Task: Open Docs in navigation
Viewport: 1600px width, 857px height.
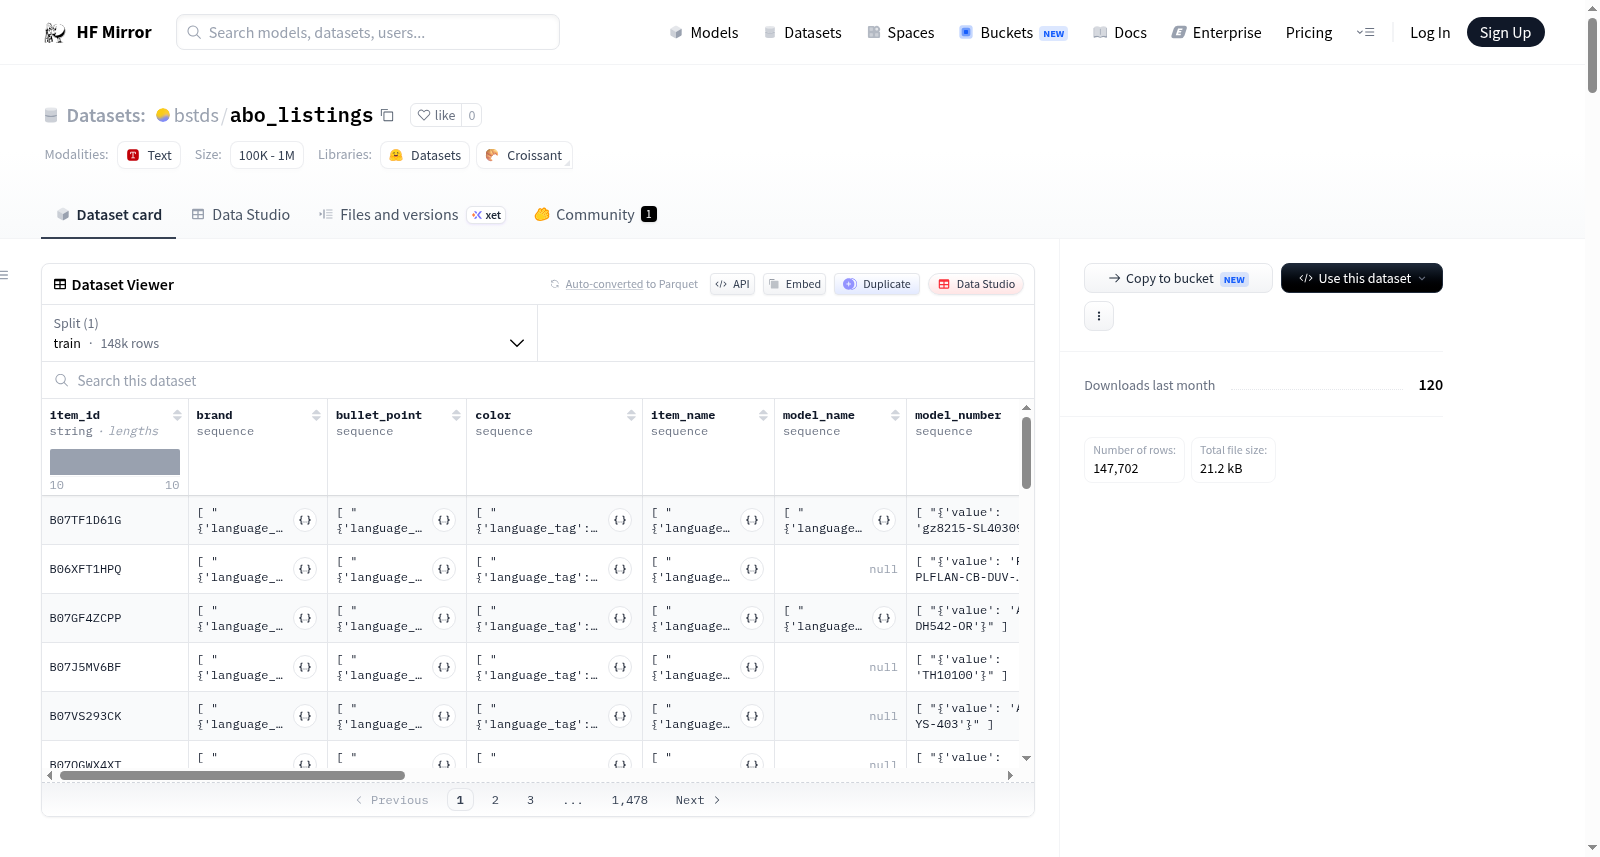Action: pyautogui.click(x=1120, y=32)
